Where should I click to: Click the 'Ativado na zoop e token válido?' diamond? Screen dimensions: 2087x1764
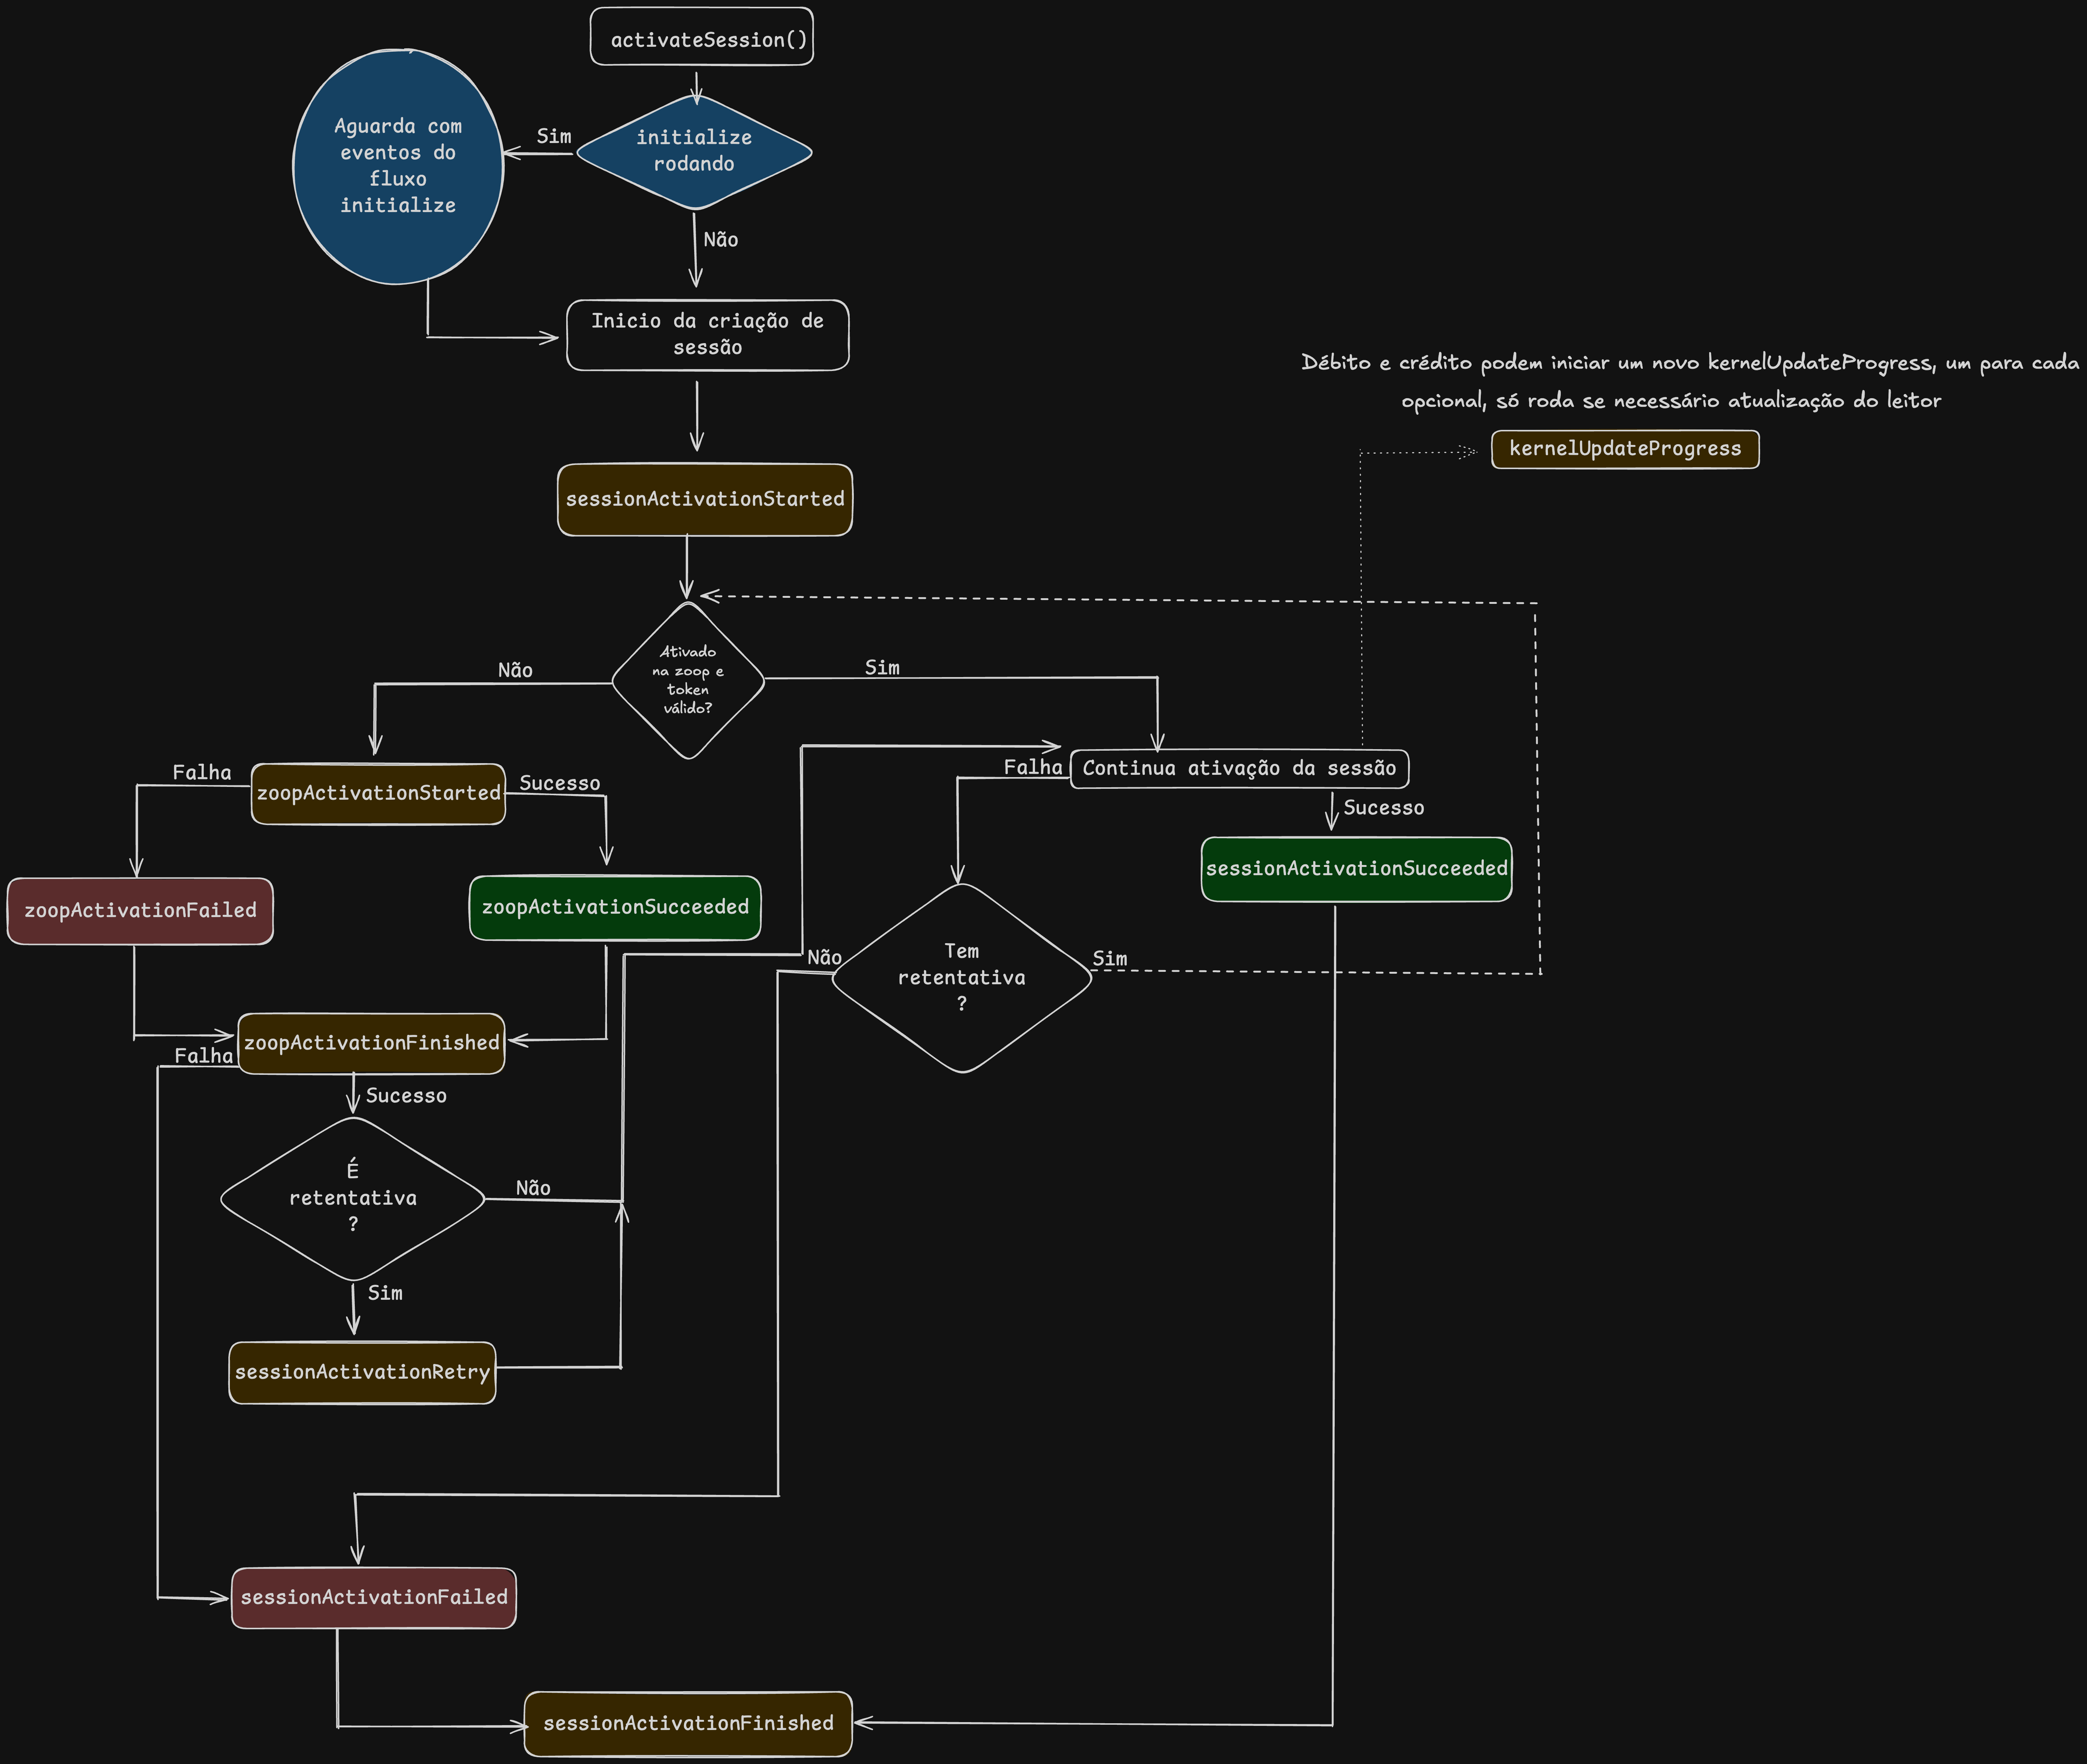click(x=688, y=680)
